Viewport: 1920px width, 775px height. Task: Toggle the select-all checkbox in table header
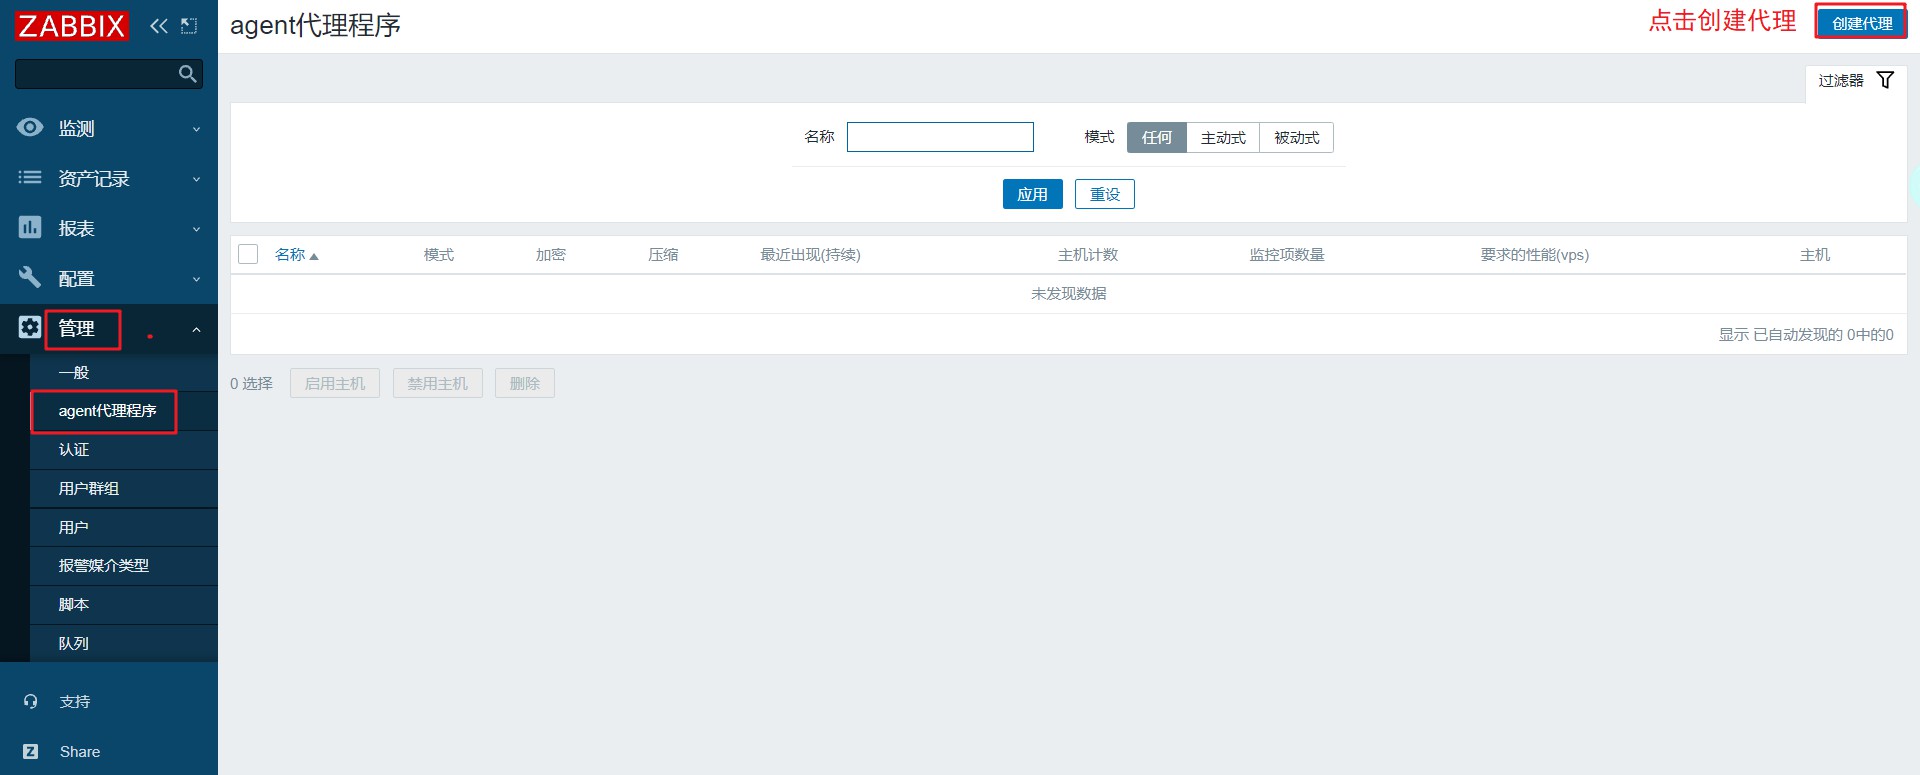click(x=248, y=254)
